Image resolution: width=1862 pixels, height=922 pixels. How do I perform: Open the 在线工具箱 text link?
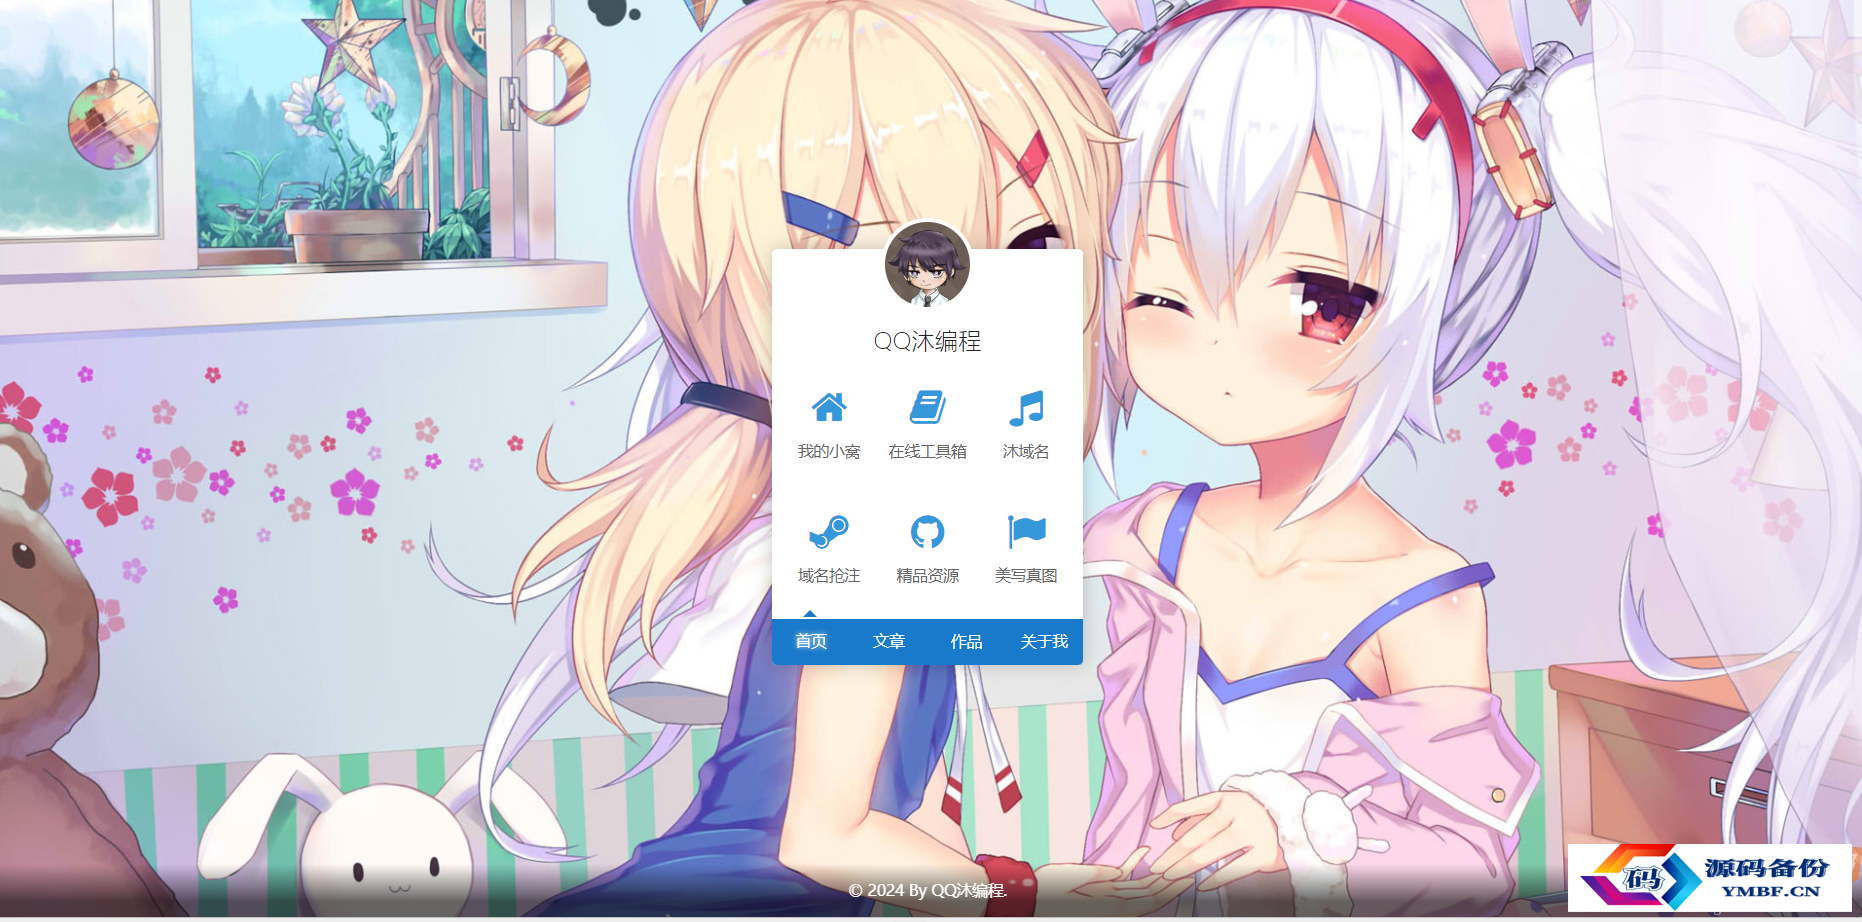coord(927,452)
